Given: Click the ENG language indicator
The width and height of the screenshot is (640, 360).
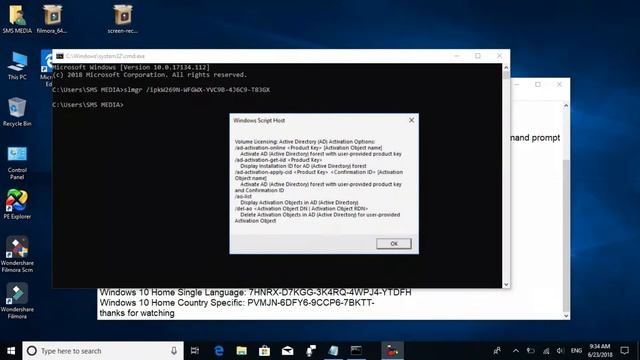Looking at the screenshot, I should pos(576,351).
